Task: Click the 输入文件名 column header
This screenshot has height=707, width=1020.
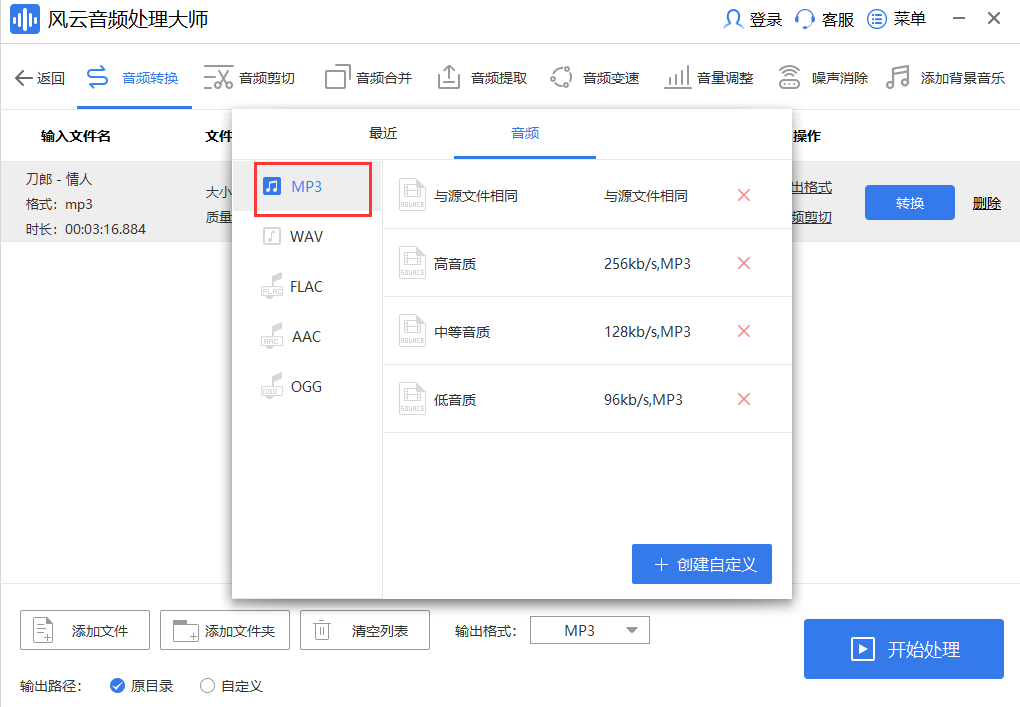Action: click(75, 136)
